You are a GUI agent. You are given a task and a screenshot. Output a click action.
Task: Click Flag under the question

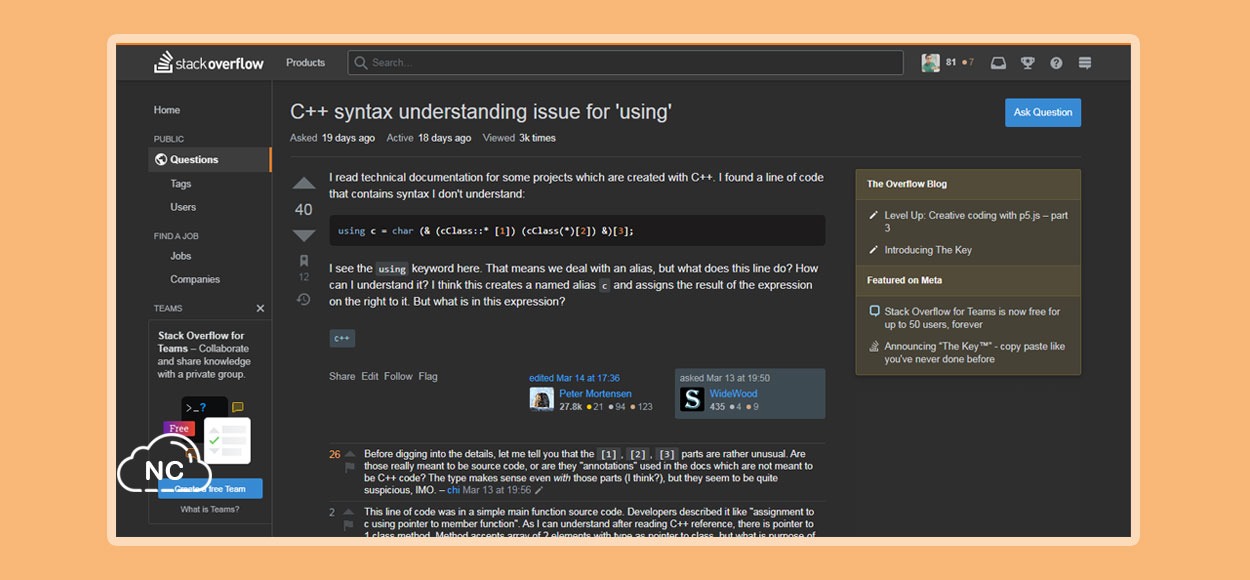(428, 377)
